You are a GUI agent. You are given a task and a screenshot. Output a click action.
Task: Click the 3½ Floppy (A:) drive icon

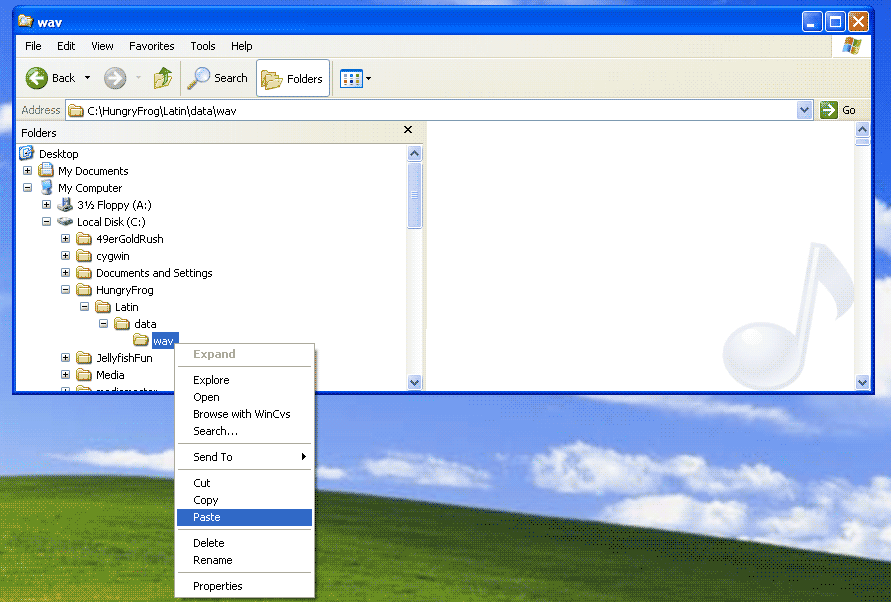[66, 204]
